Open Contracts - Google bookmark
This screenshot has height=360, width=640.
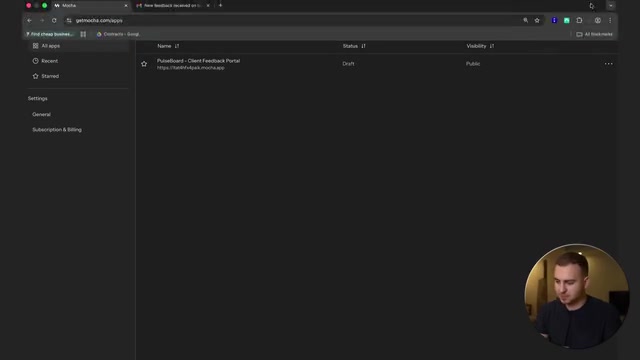(x=118, y=34)
